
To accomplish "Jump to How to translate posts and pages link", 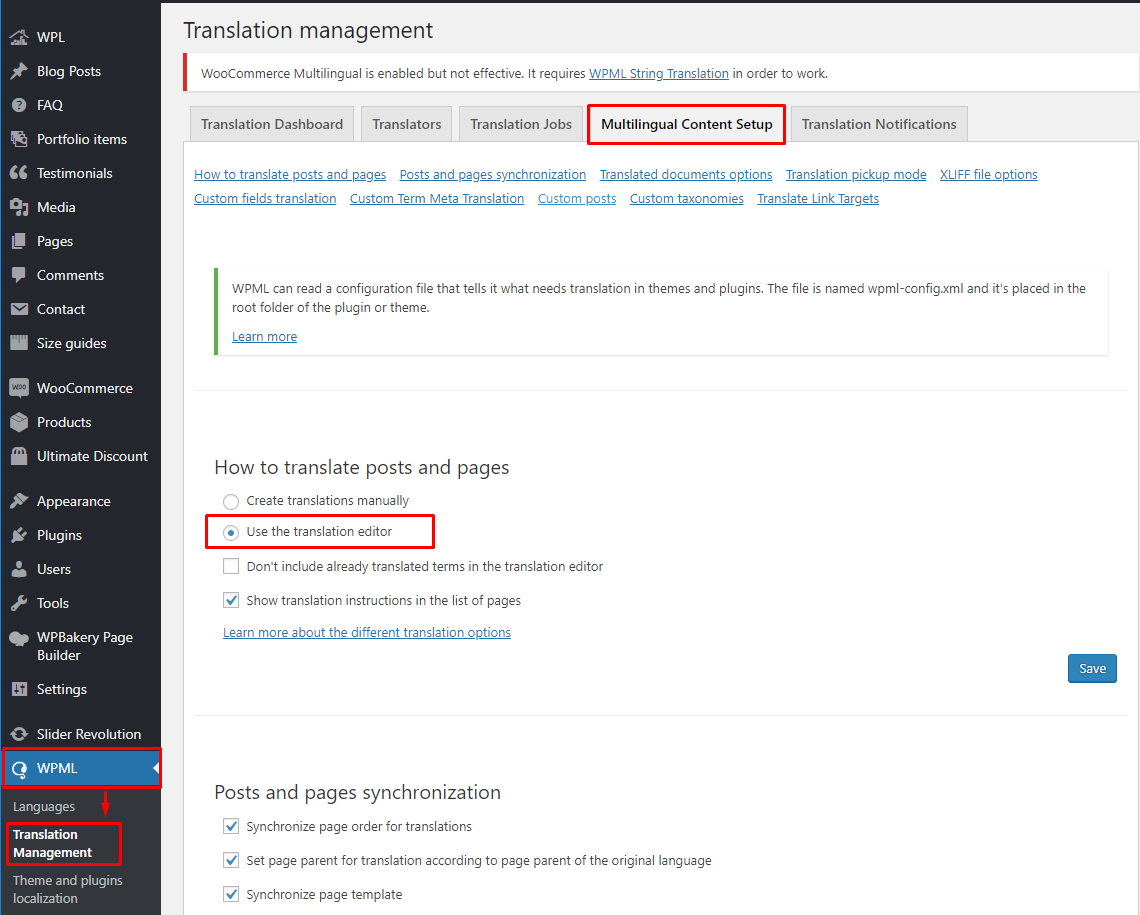I will [x=290, y=174].
